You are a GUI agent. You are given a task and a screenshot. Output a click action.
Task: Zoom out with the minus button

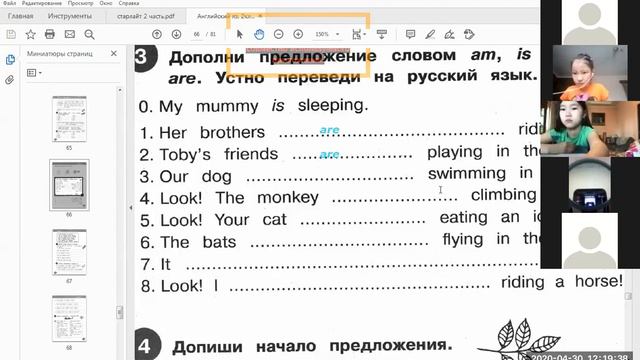click(279, 34)
